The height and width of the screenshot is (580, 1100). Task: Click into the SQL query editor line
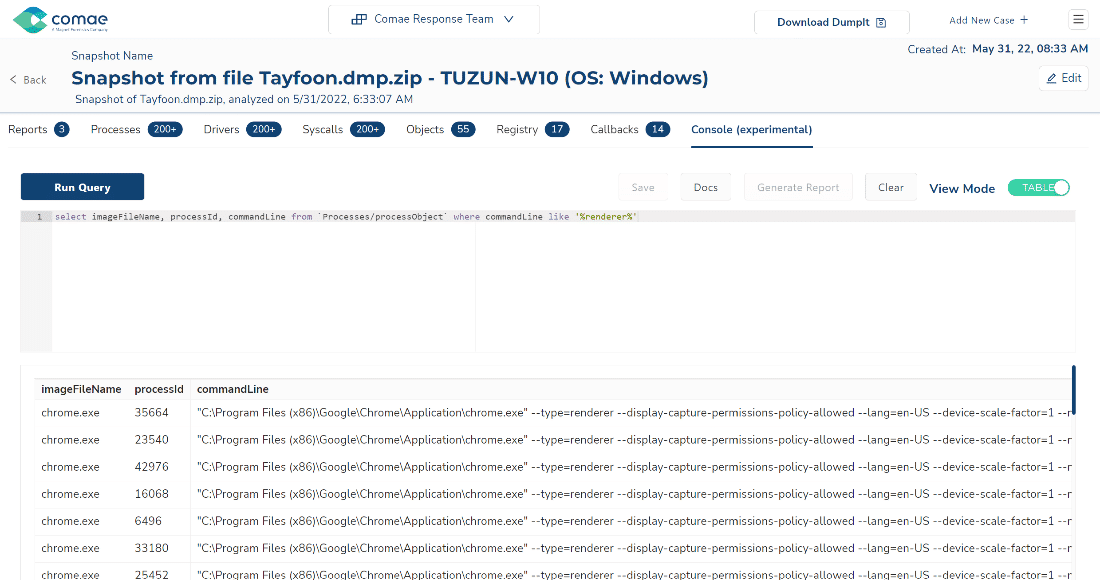tap(563, 217)
